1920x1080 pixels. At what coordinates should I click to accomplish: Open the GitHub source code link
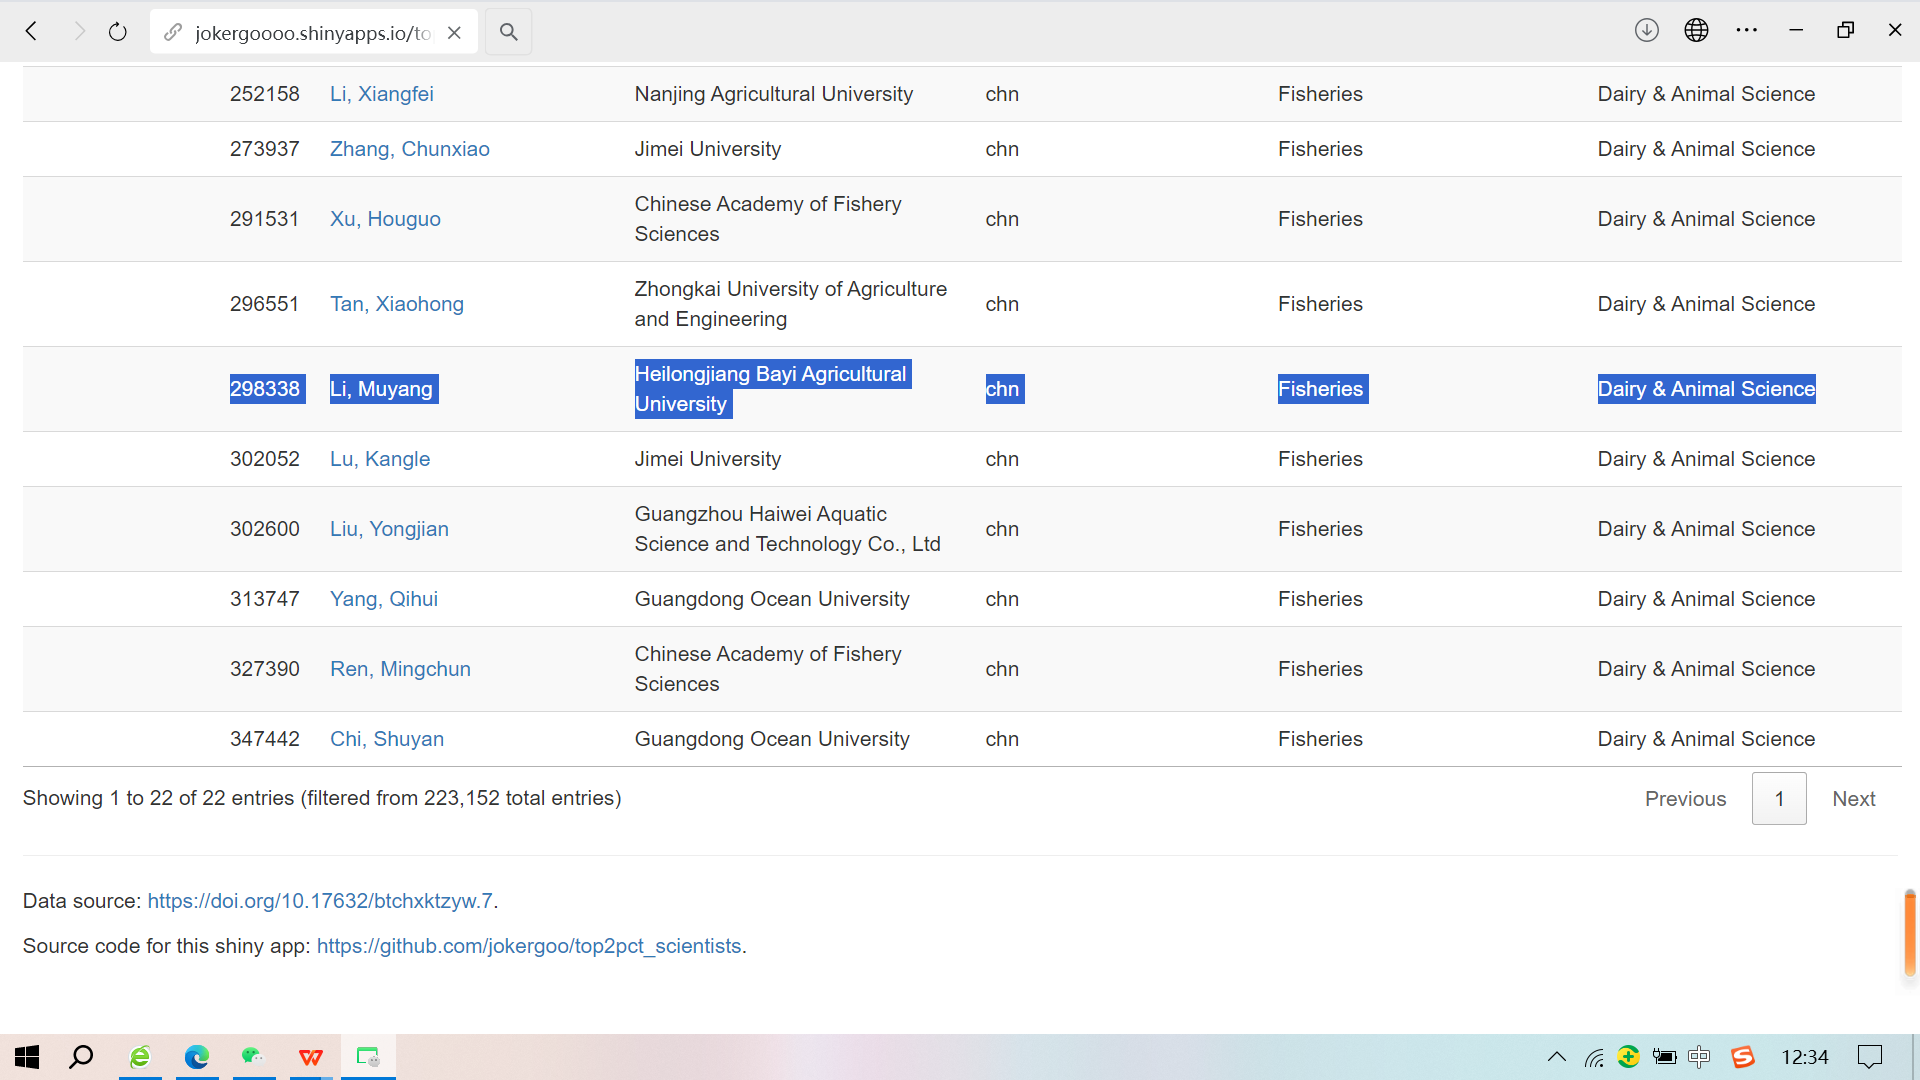pos(529,946)
